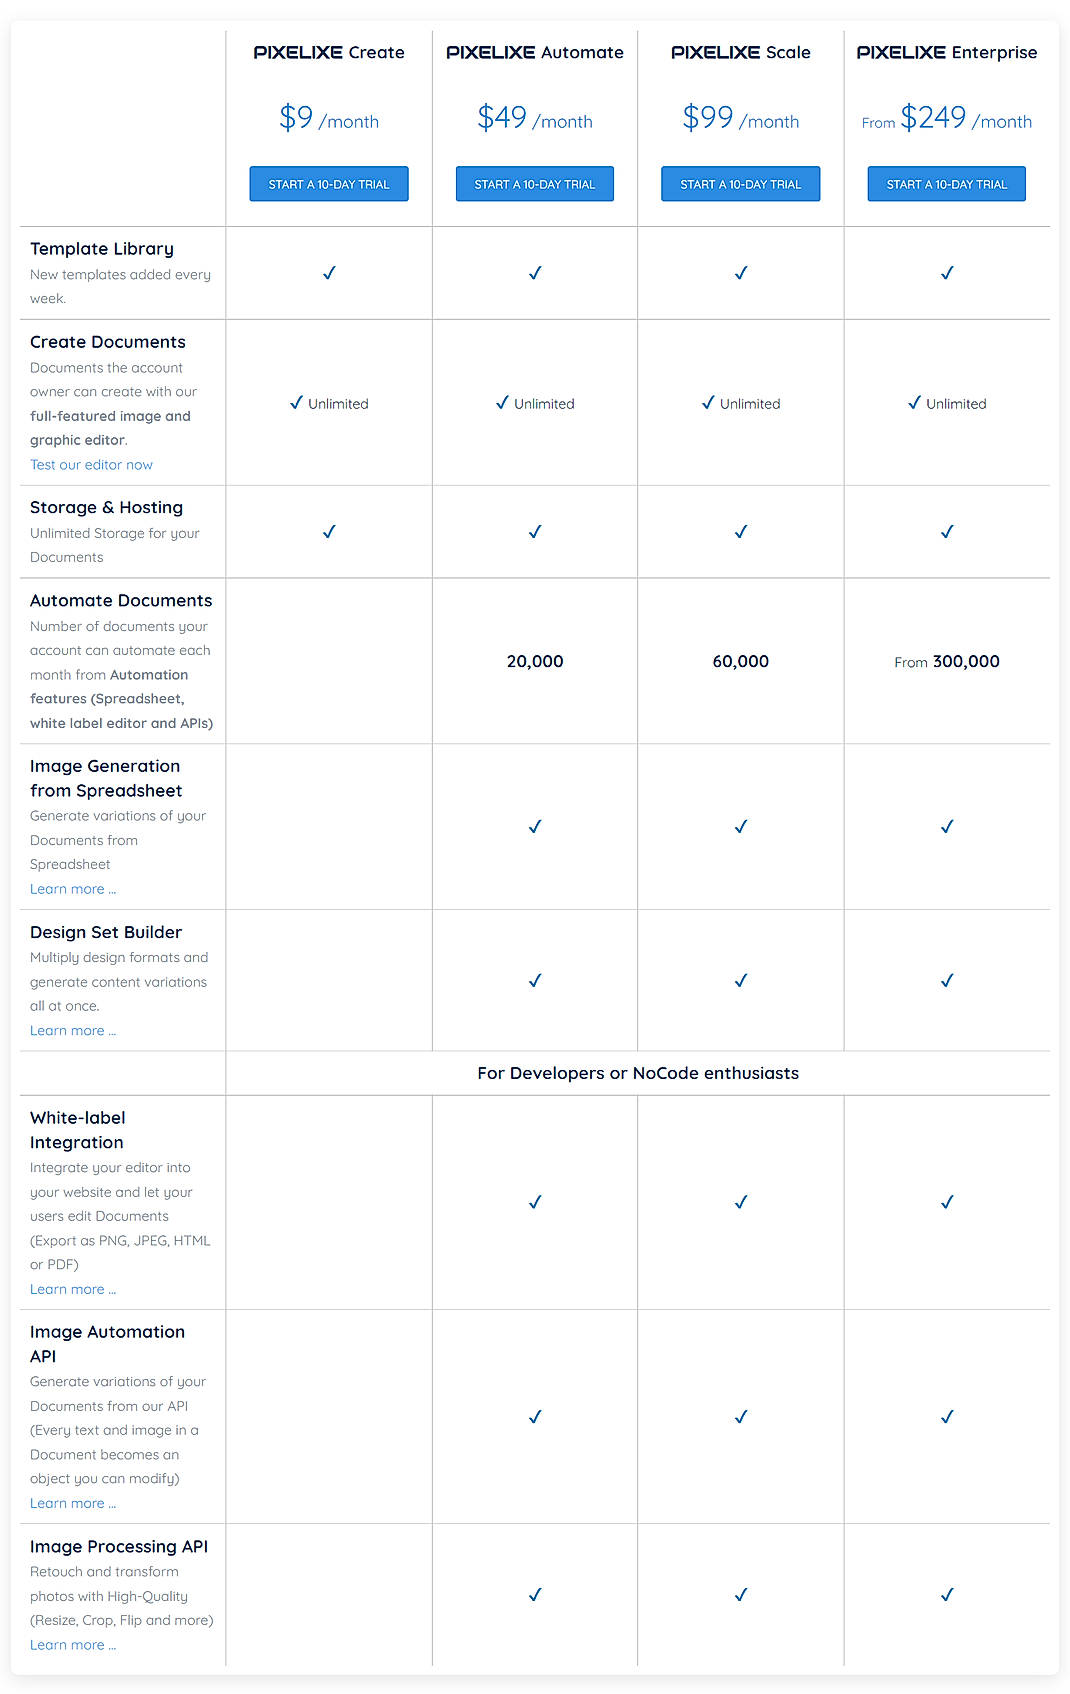Select the Pixelixe Enterprise plan header

tap(946, 52)
